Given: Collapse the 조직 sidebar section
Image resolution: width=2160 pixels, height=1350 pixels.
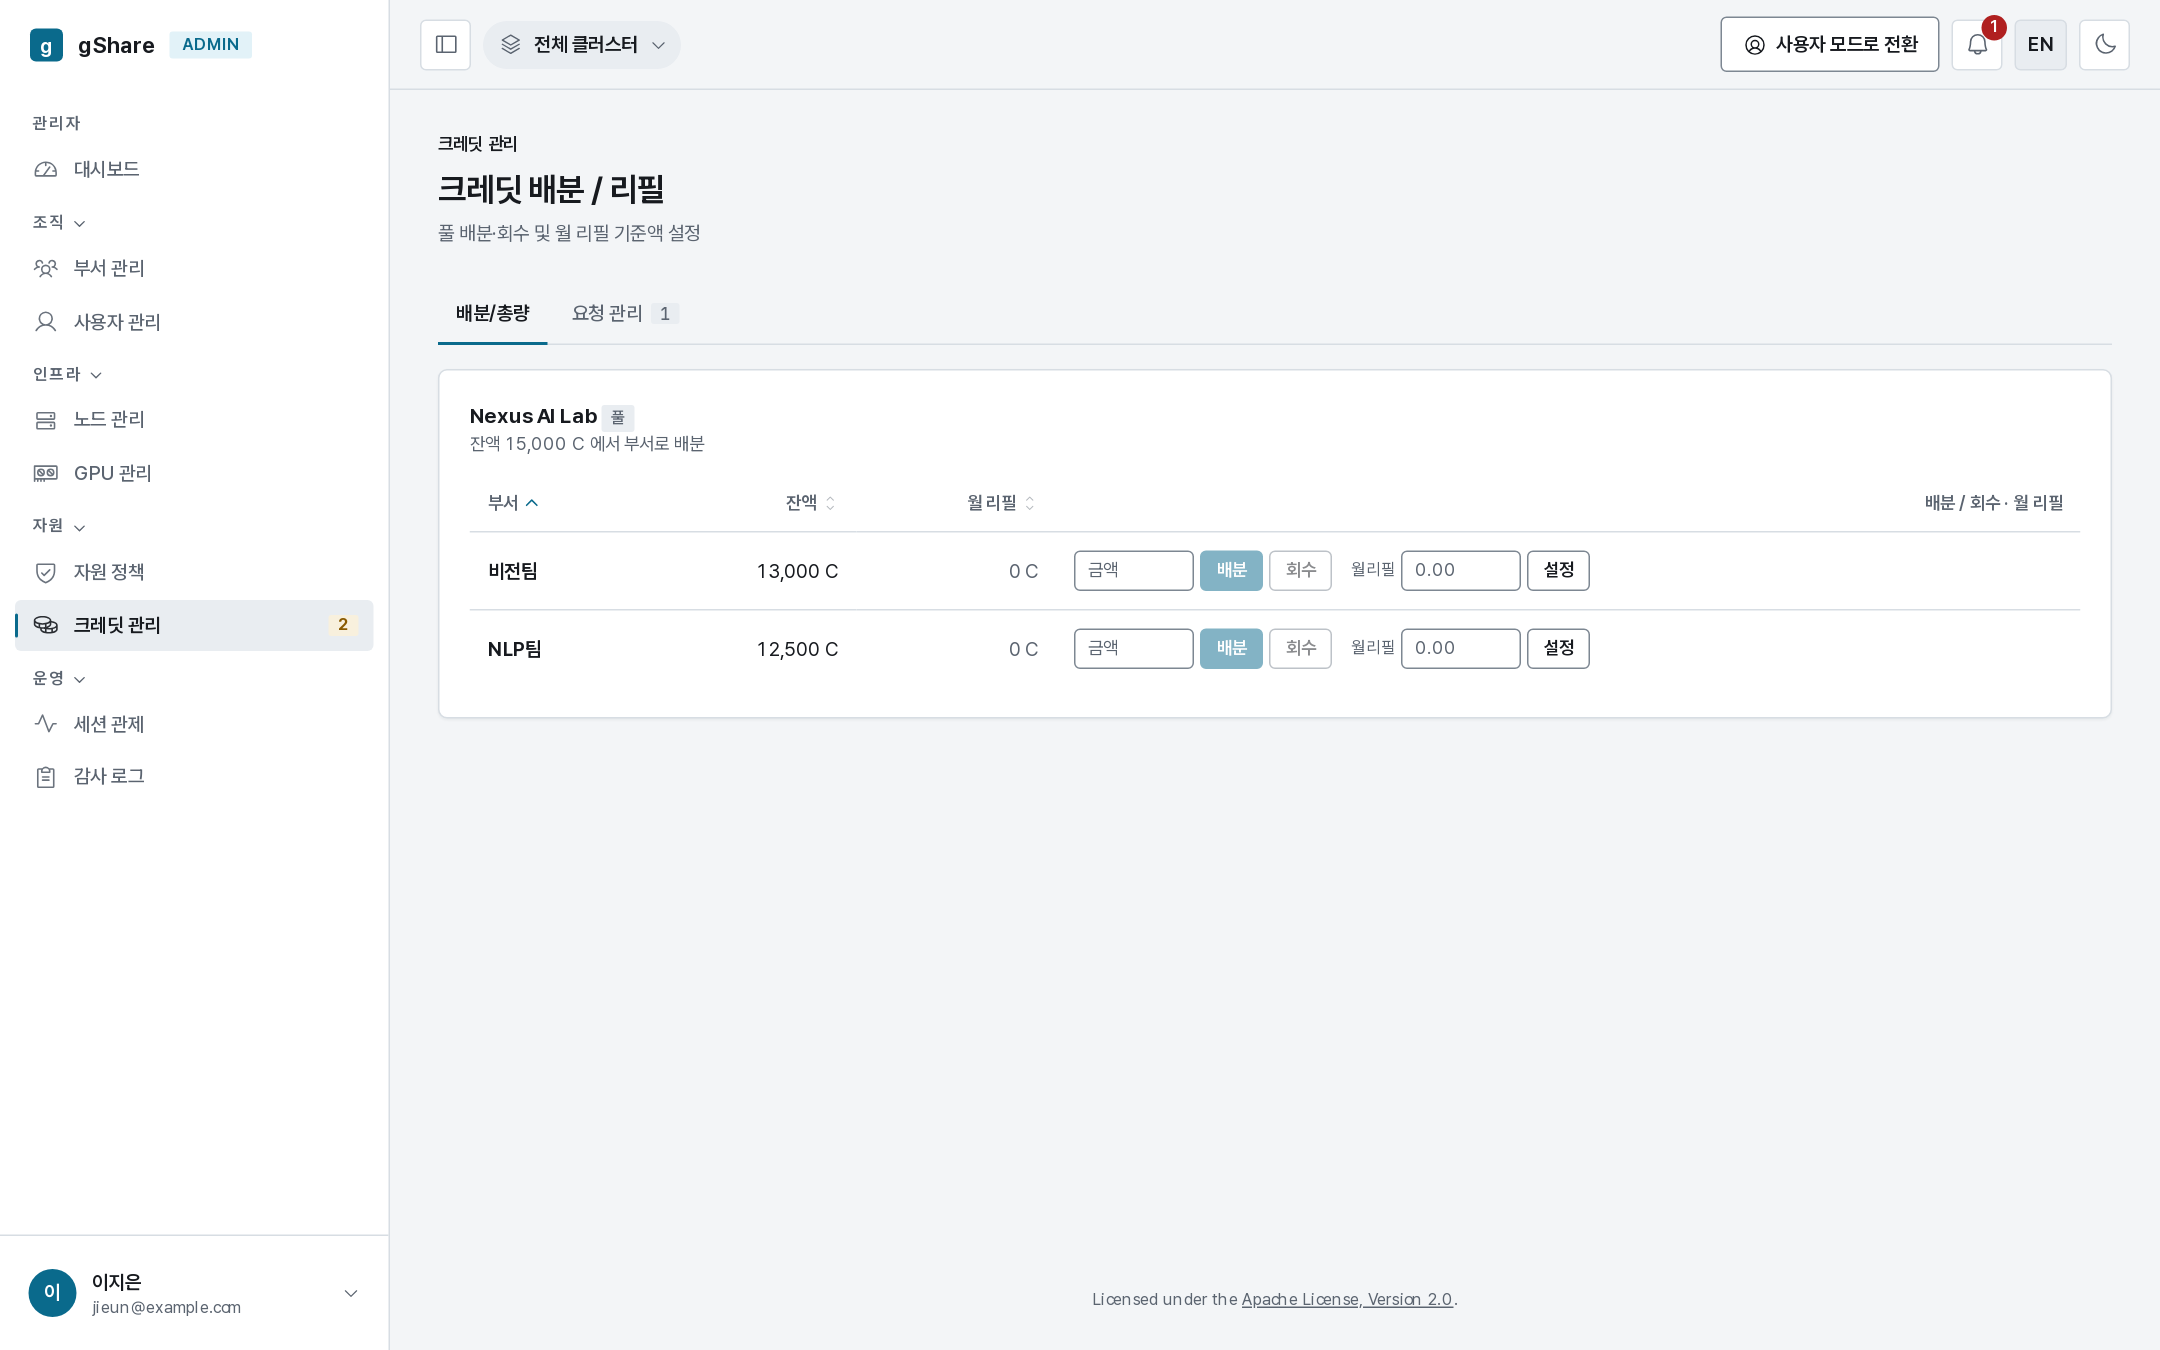Looking at the screenshot, I should click(x=59, y=222).
